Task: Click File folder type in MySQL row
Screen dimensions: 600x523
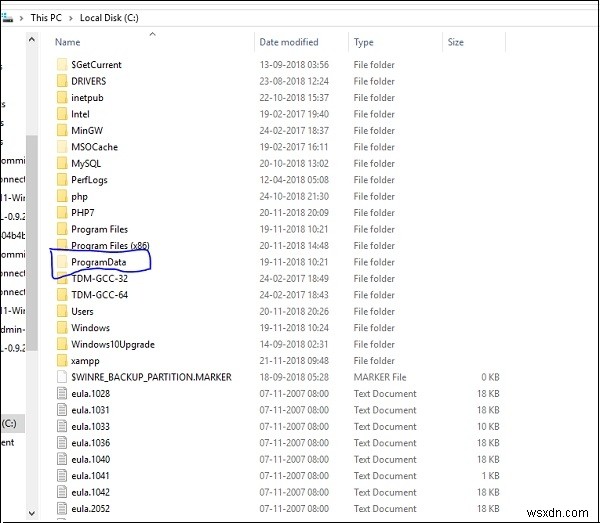Action: click(x=374, y=163)
